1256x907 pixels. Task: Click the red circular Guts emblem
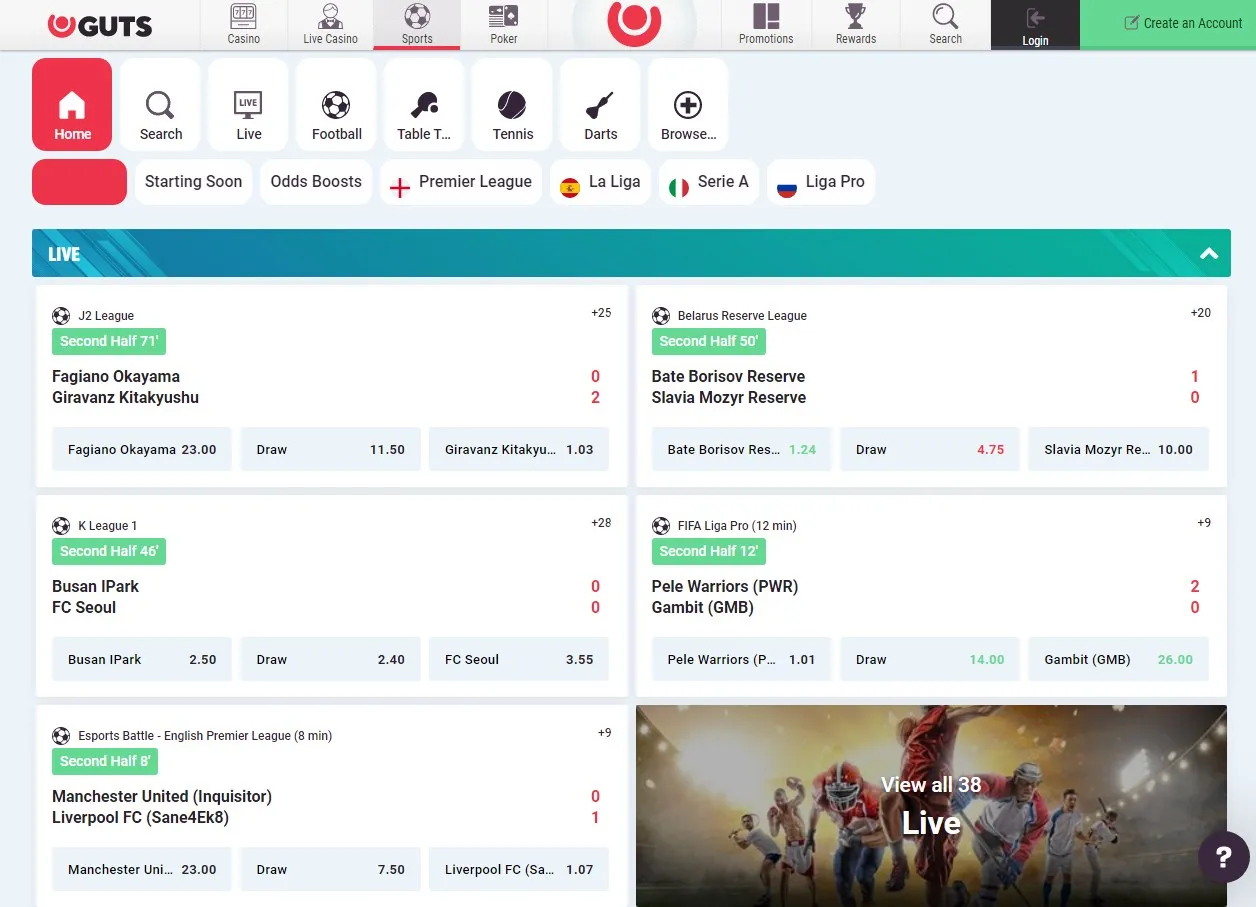click(634, 22)
